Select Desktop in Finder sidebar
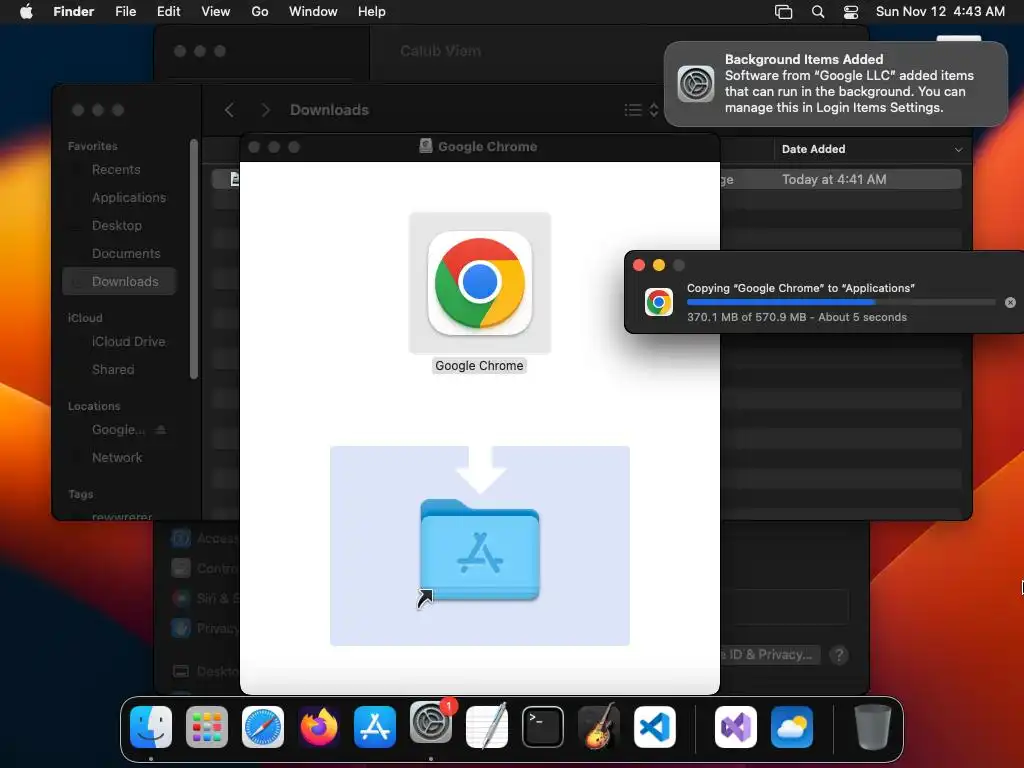This screenshot has height=768, width=1024. coord(117,226)
